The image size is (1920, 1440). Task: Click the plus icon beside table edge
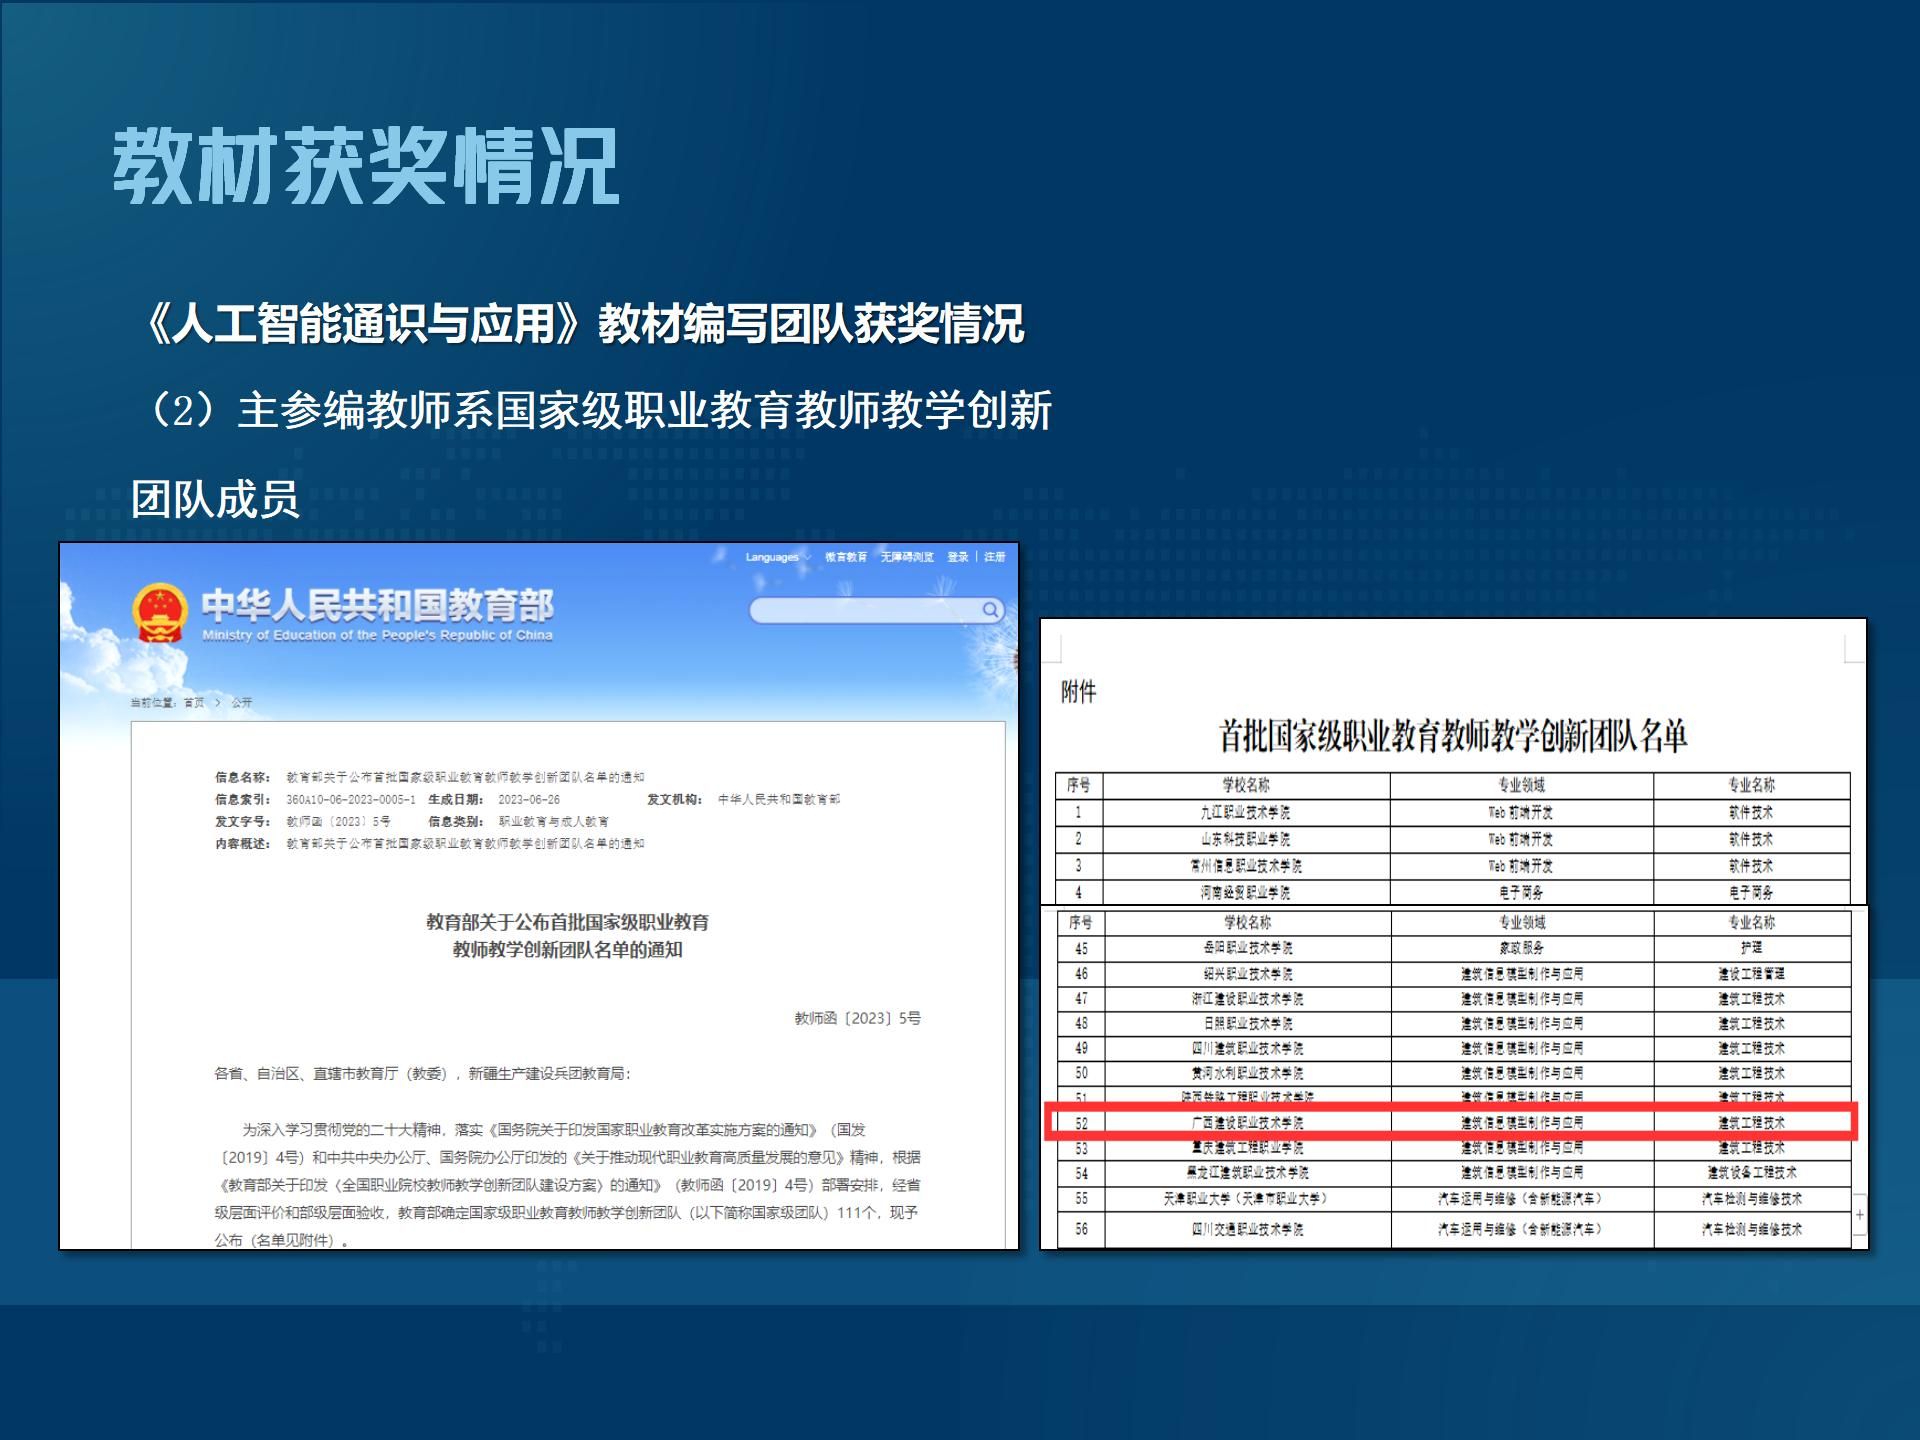(x=1859, y=1214)
